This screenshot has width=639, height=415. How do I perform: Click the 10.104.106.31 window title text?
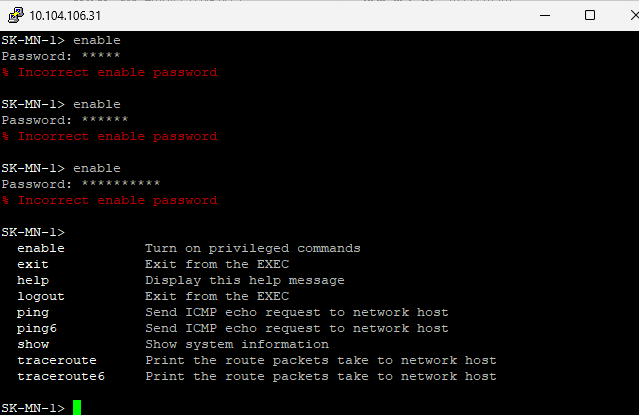65,16
